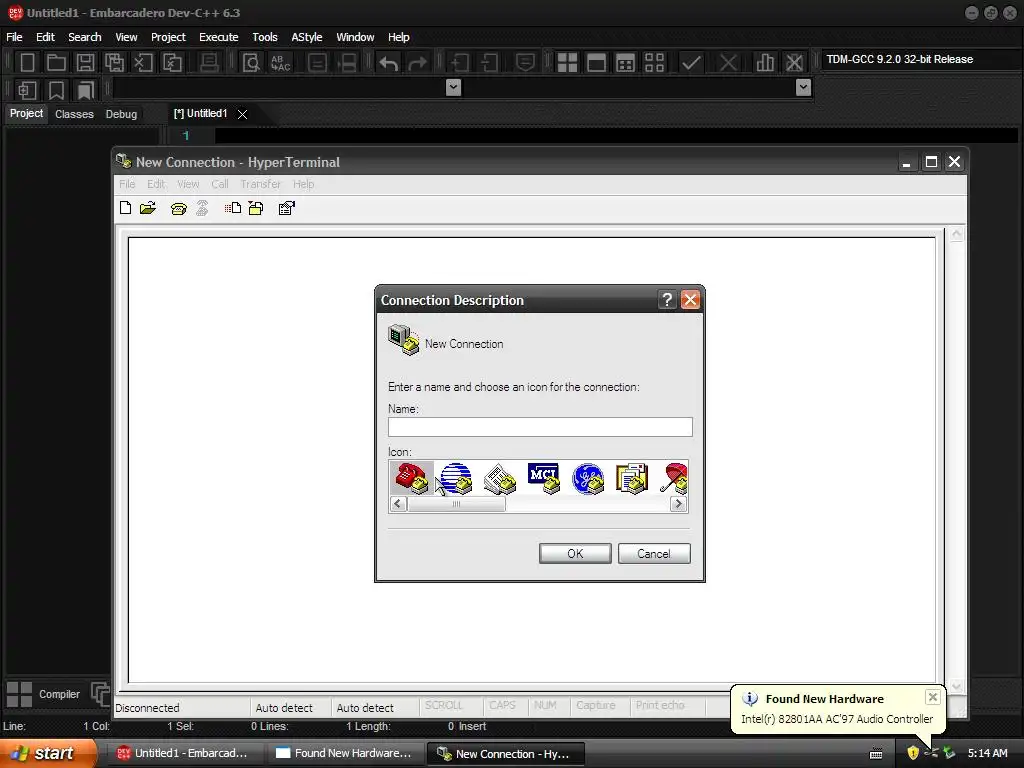Select the GE logo connection icon

coord(588,478)
